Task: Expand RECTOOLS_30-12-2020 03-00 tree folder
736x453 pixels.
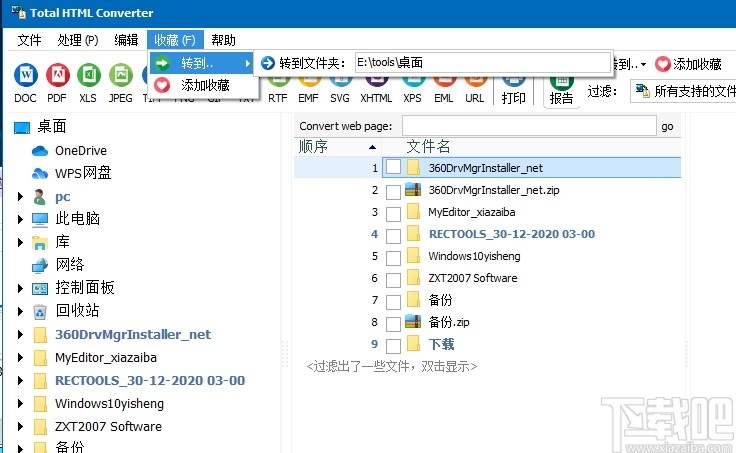Action: 20,380
